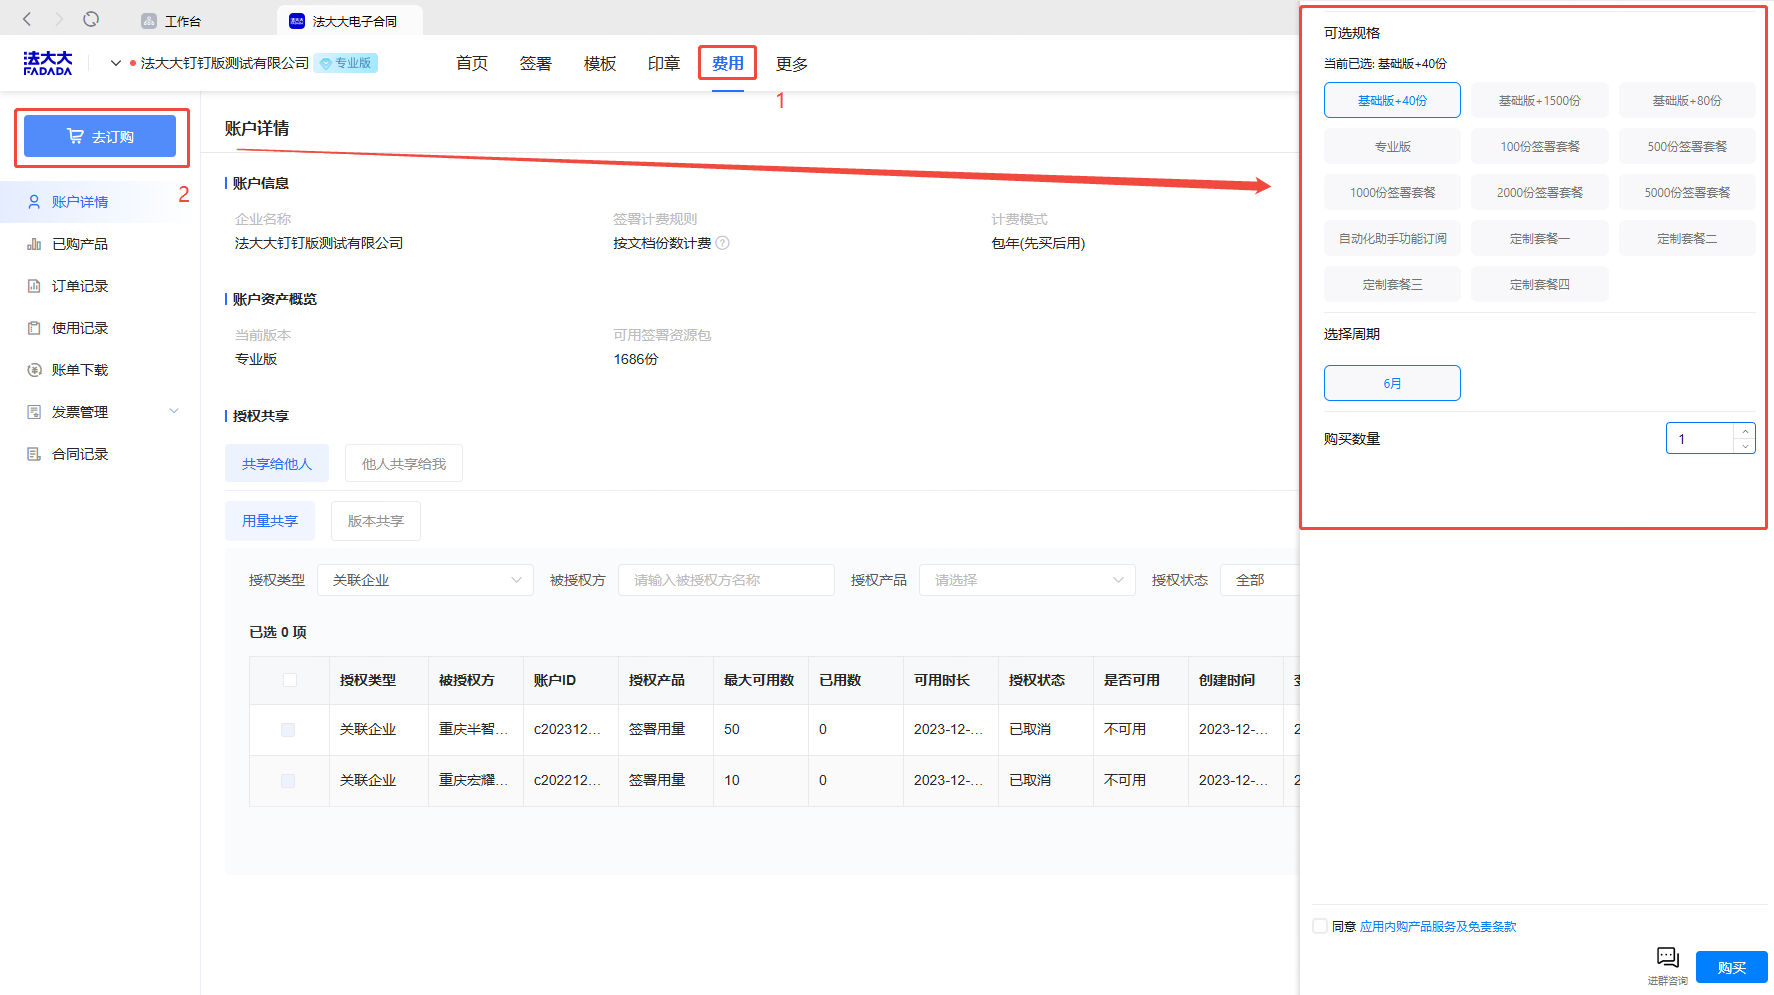Click the cart icon on 去订购
The height and width of the screenshot is (995, 1774).
[x=75, y=136]
